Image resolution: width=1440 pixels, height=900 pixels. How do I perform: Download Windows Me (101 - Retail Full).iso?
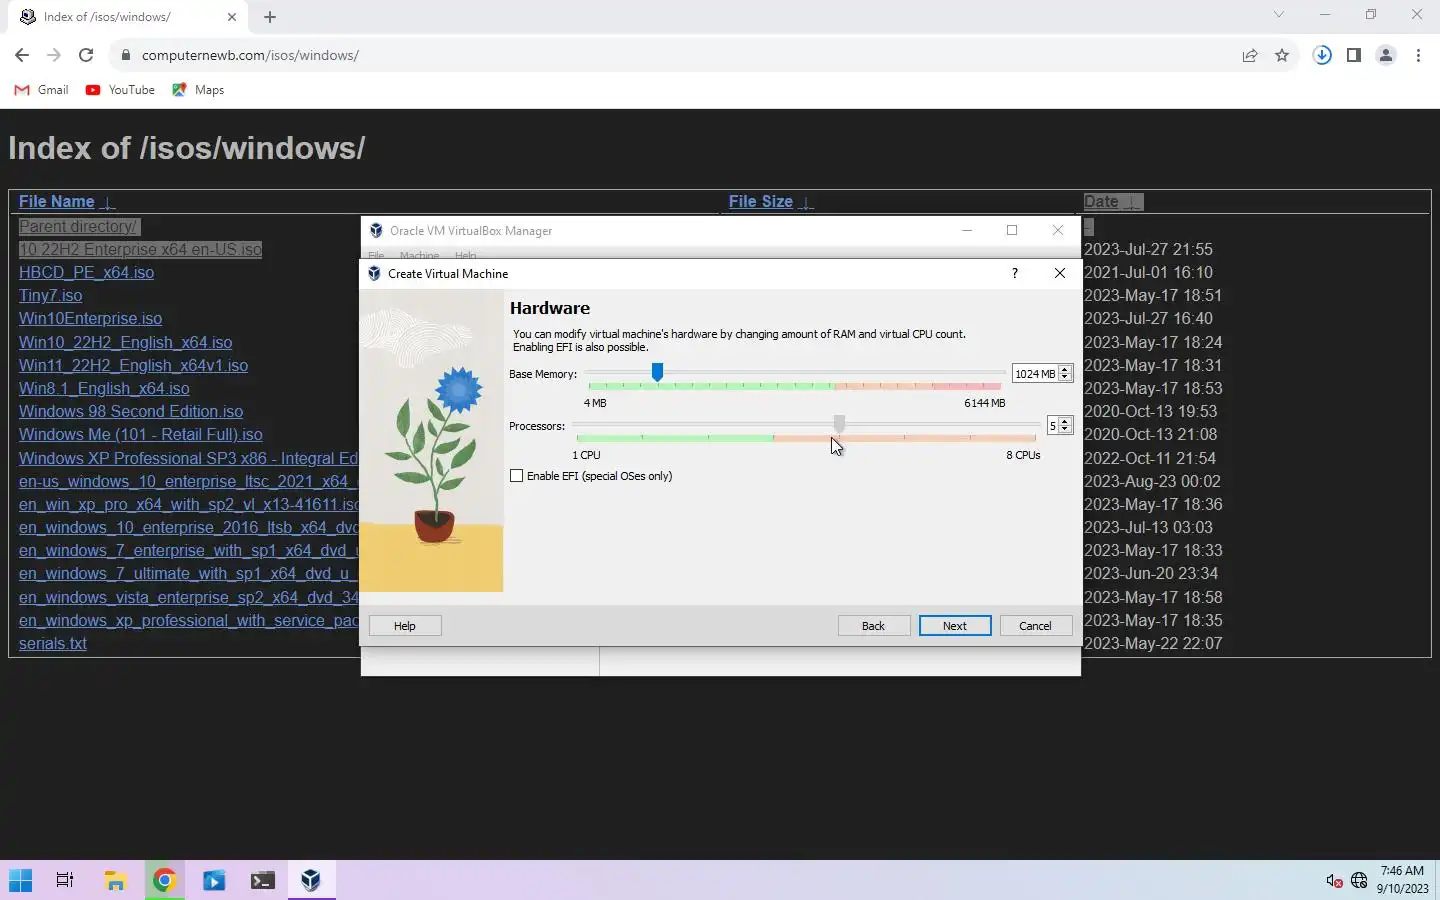point(141,435)
